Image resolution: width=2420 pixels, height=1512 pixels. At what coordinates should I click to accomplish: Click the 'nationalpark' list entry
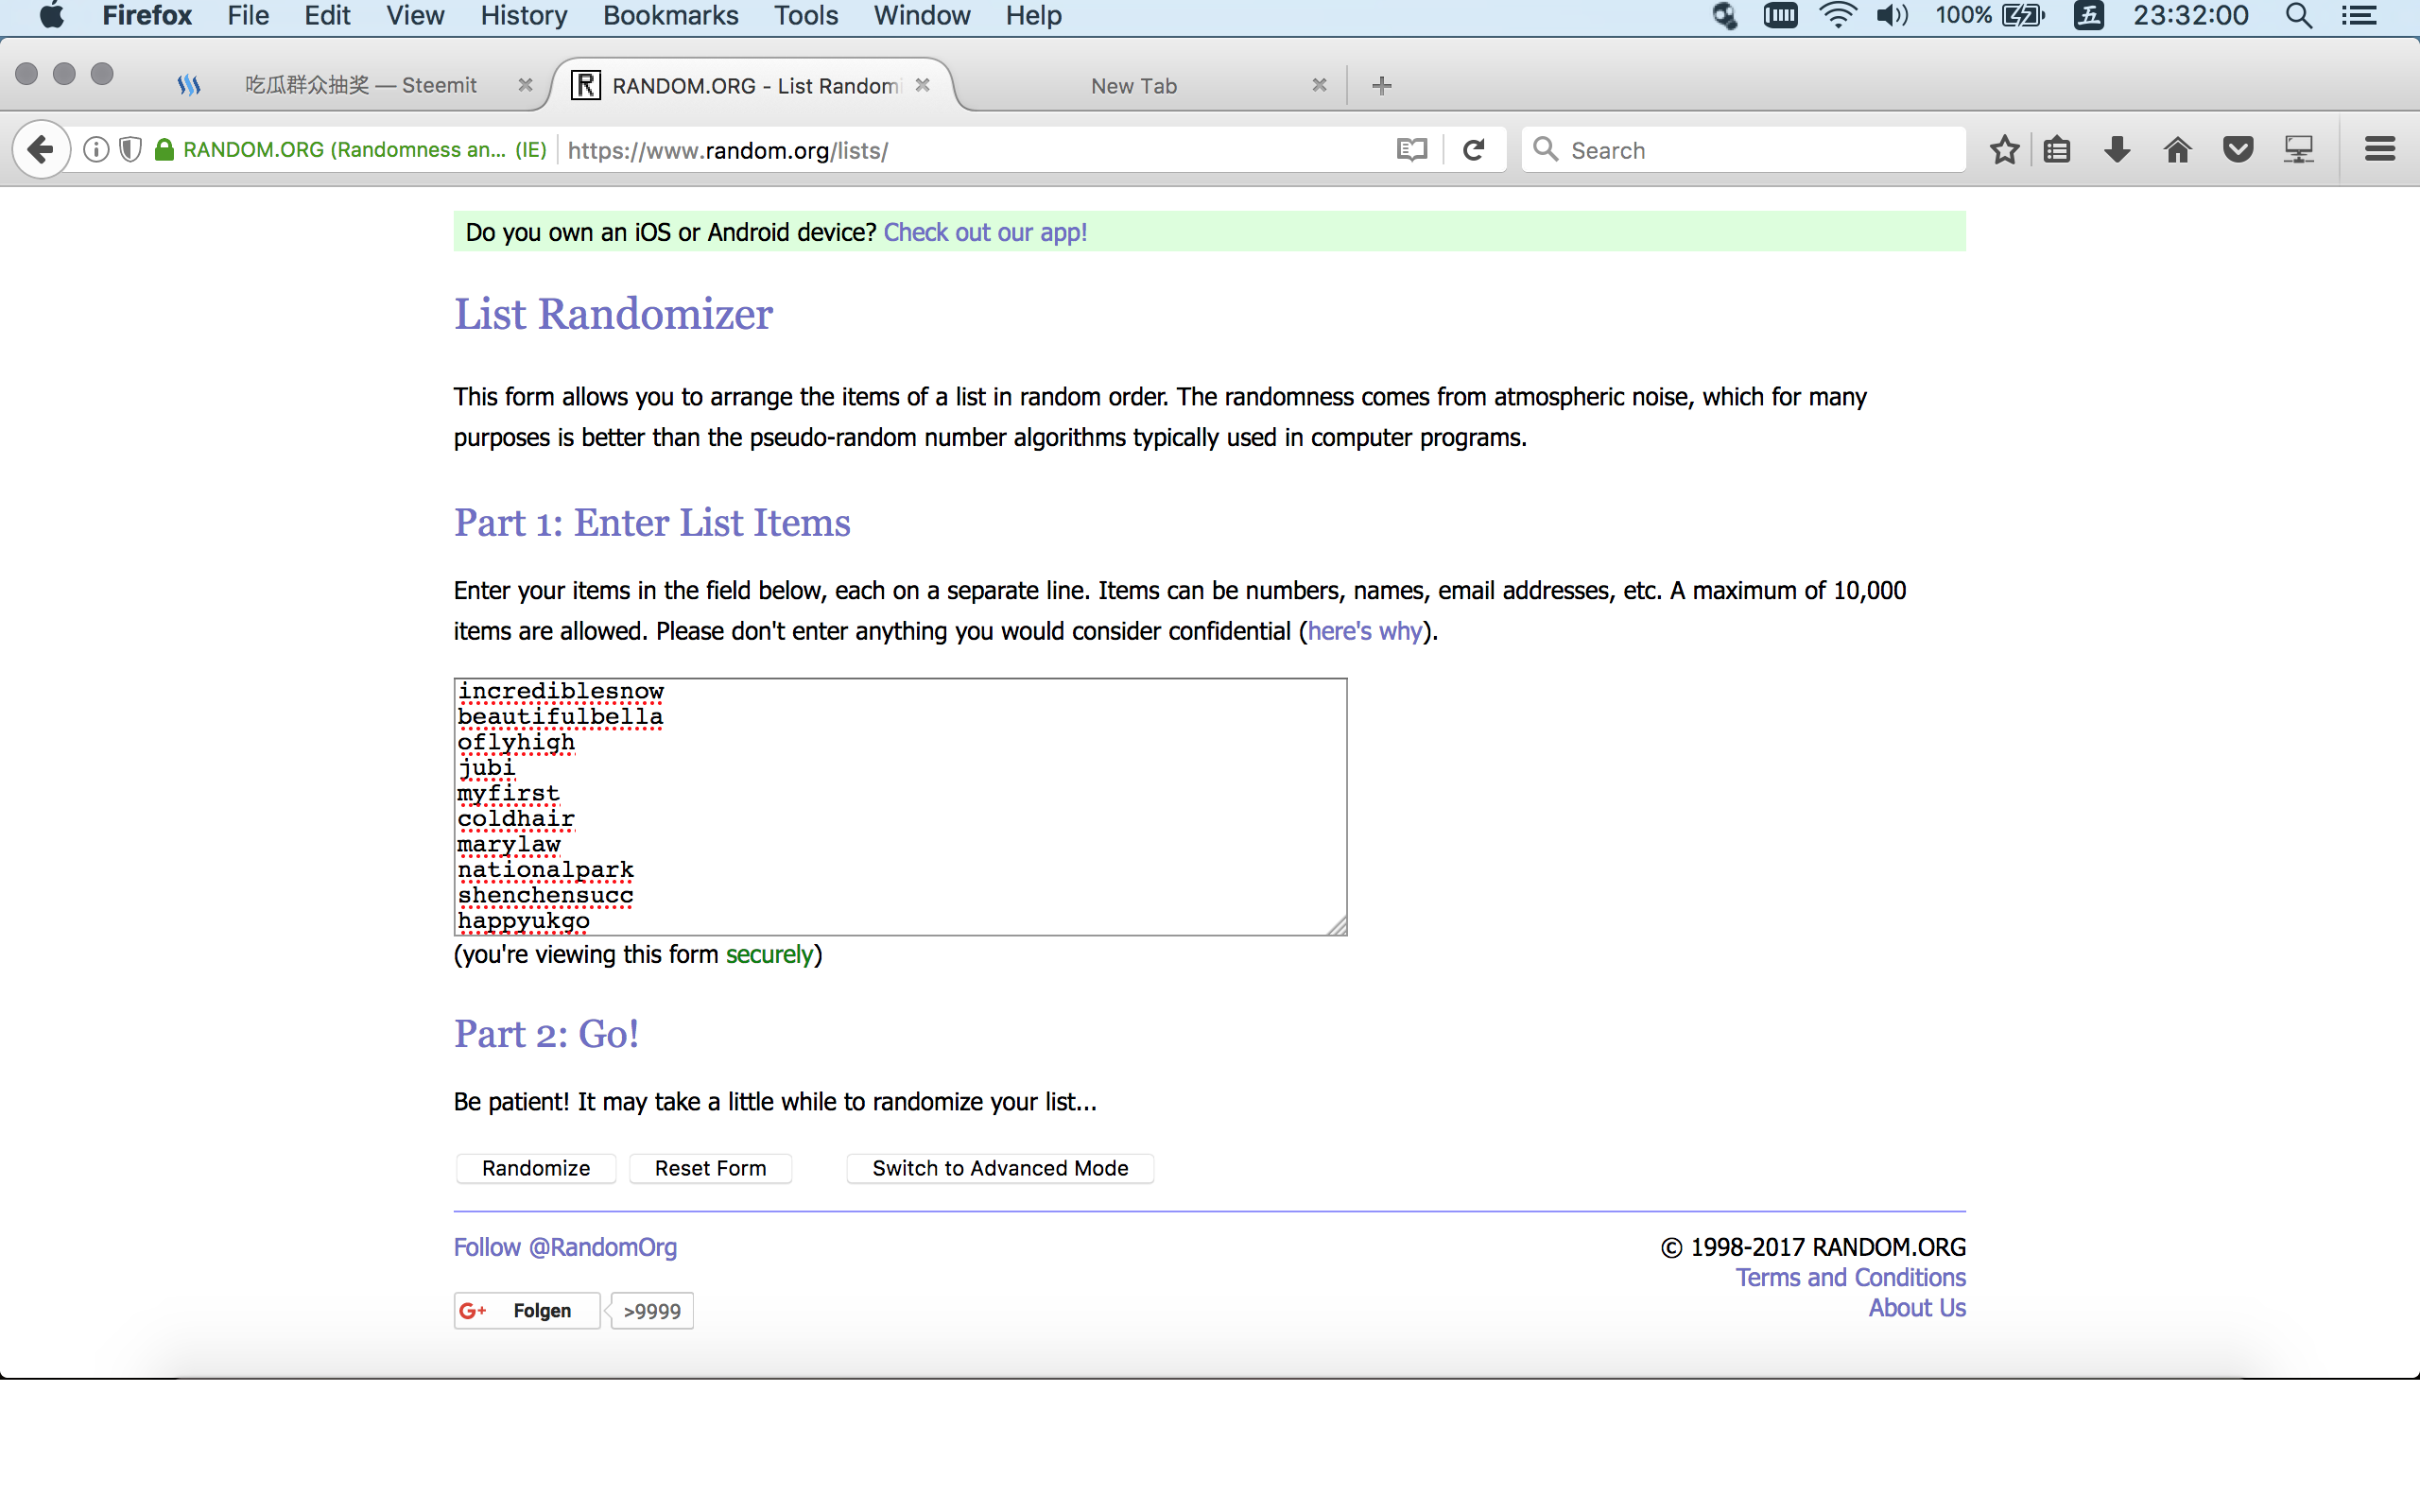click(x=545, y=870)
